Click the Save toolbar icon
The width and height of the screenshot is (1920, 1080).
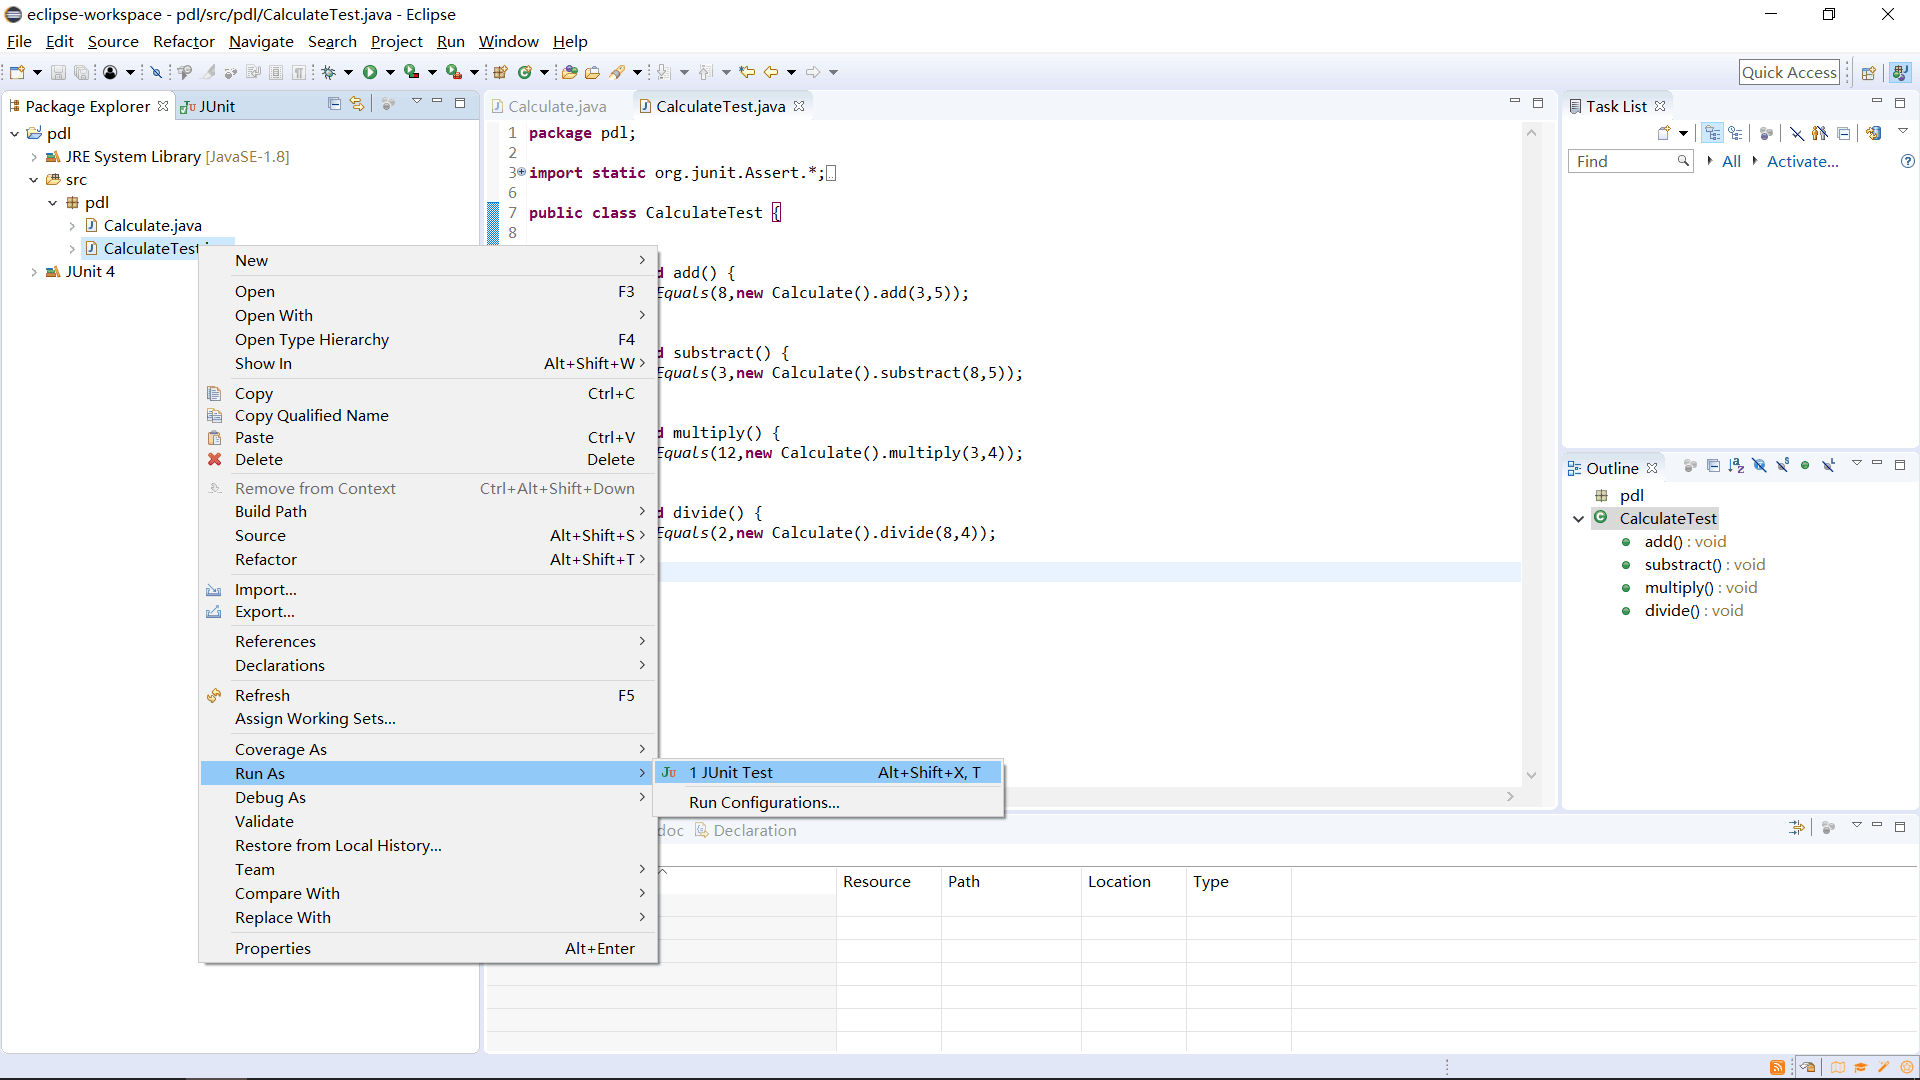(58, 72)
